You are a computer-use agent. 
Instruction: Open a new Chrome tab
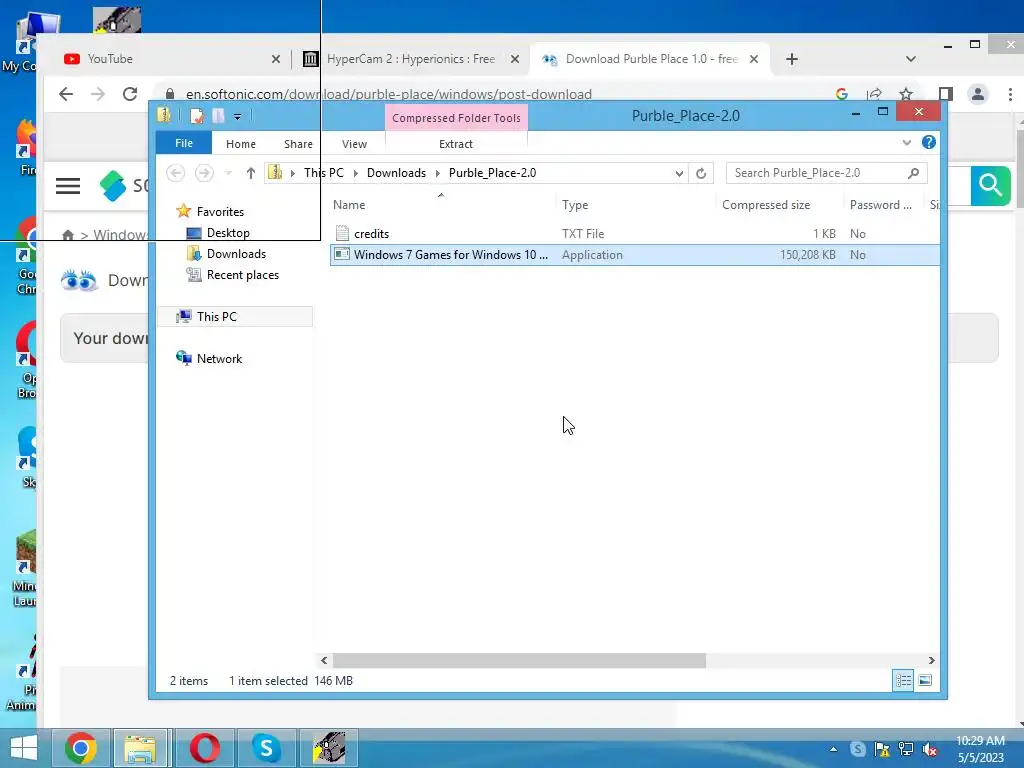click(x=792, y=59)
